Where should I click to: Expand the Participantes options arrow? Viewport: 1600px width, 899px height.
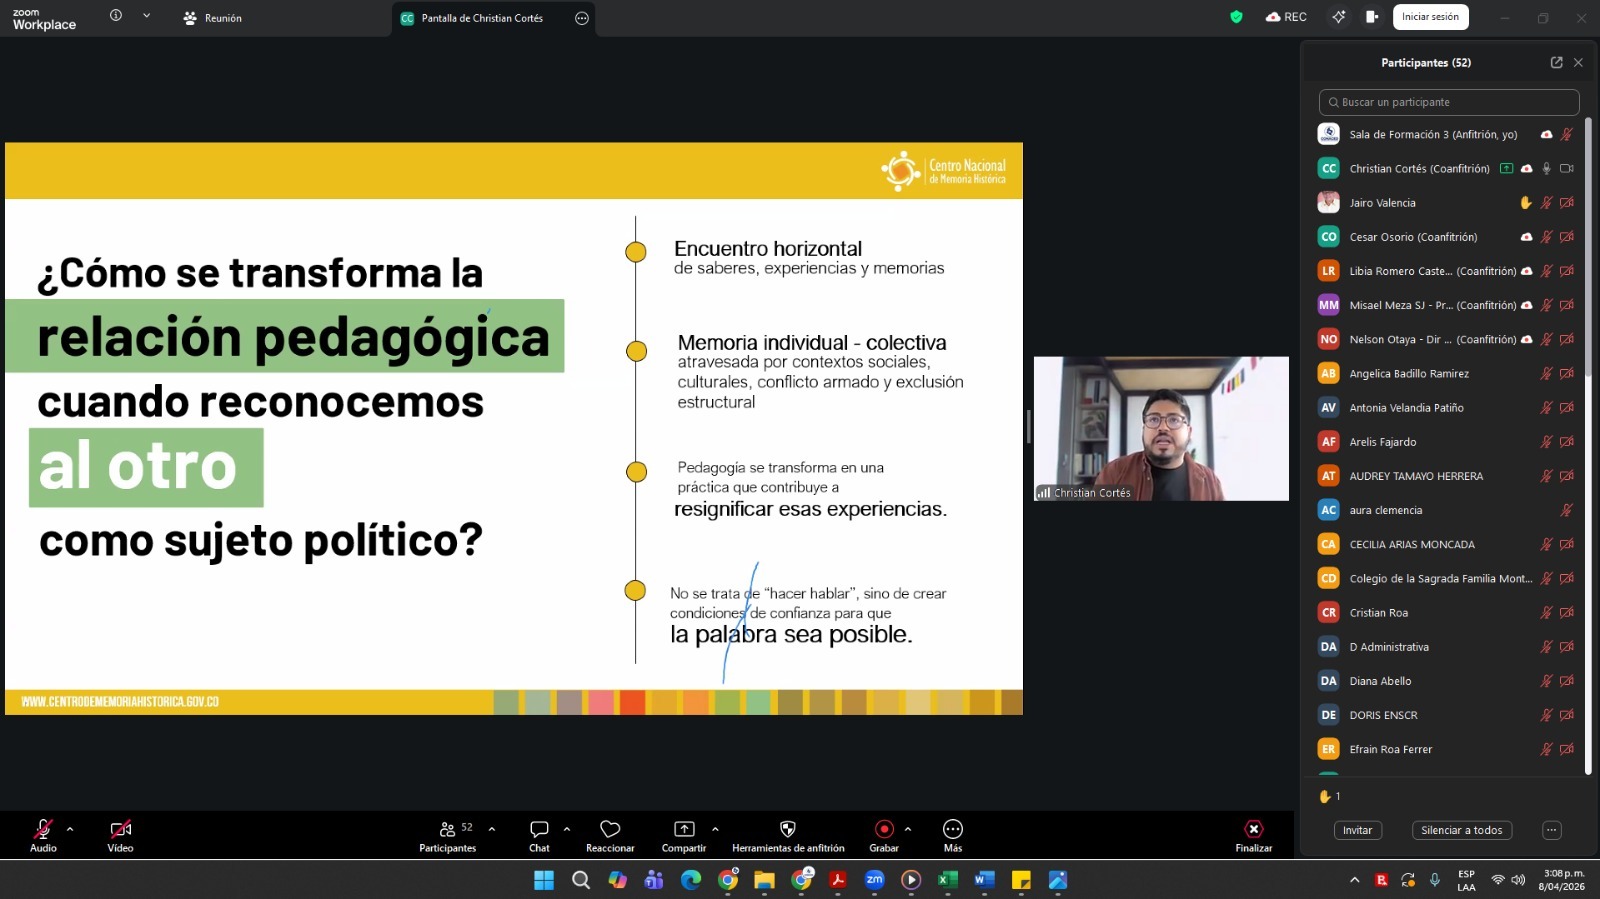(492, 829)
